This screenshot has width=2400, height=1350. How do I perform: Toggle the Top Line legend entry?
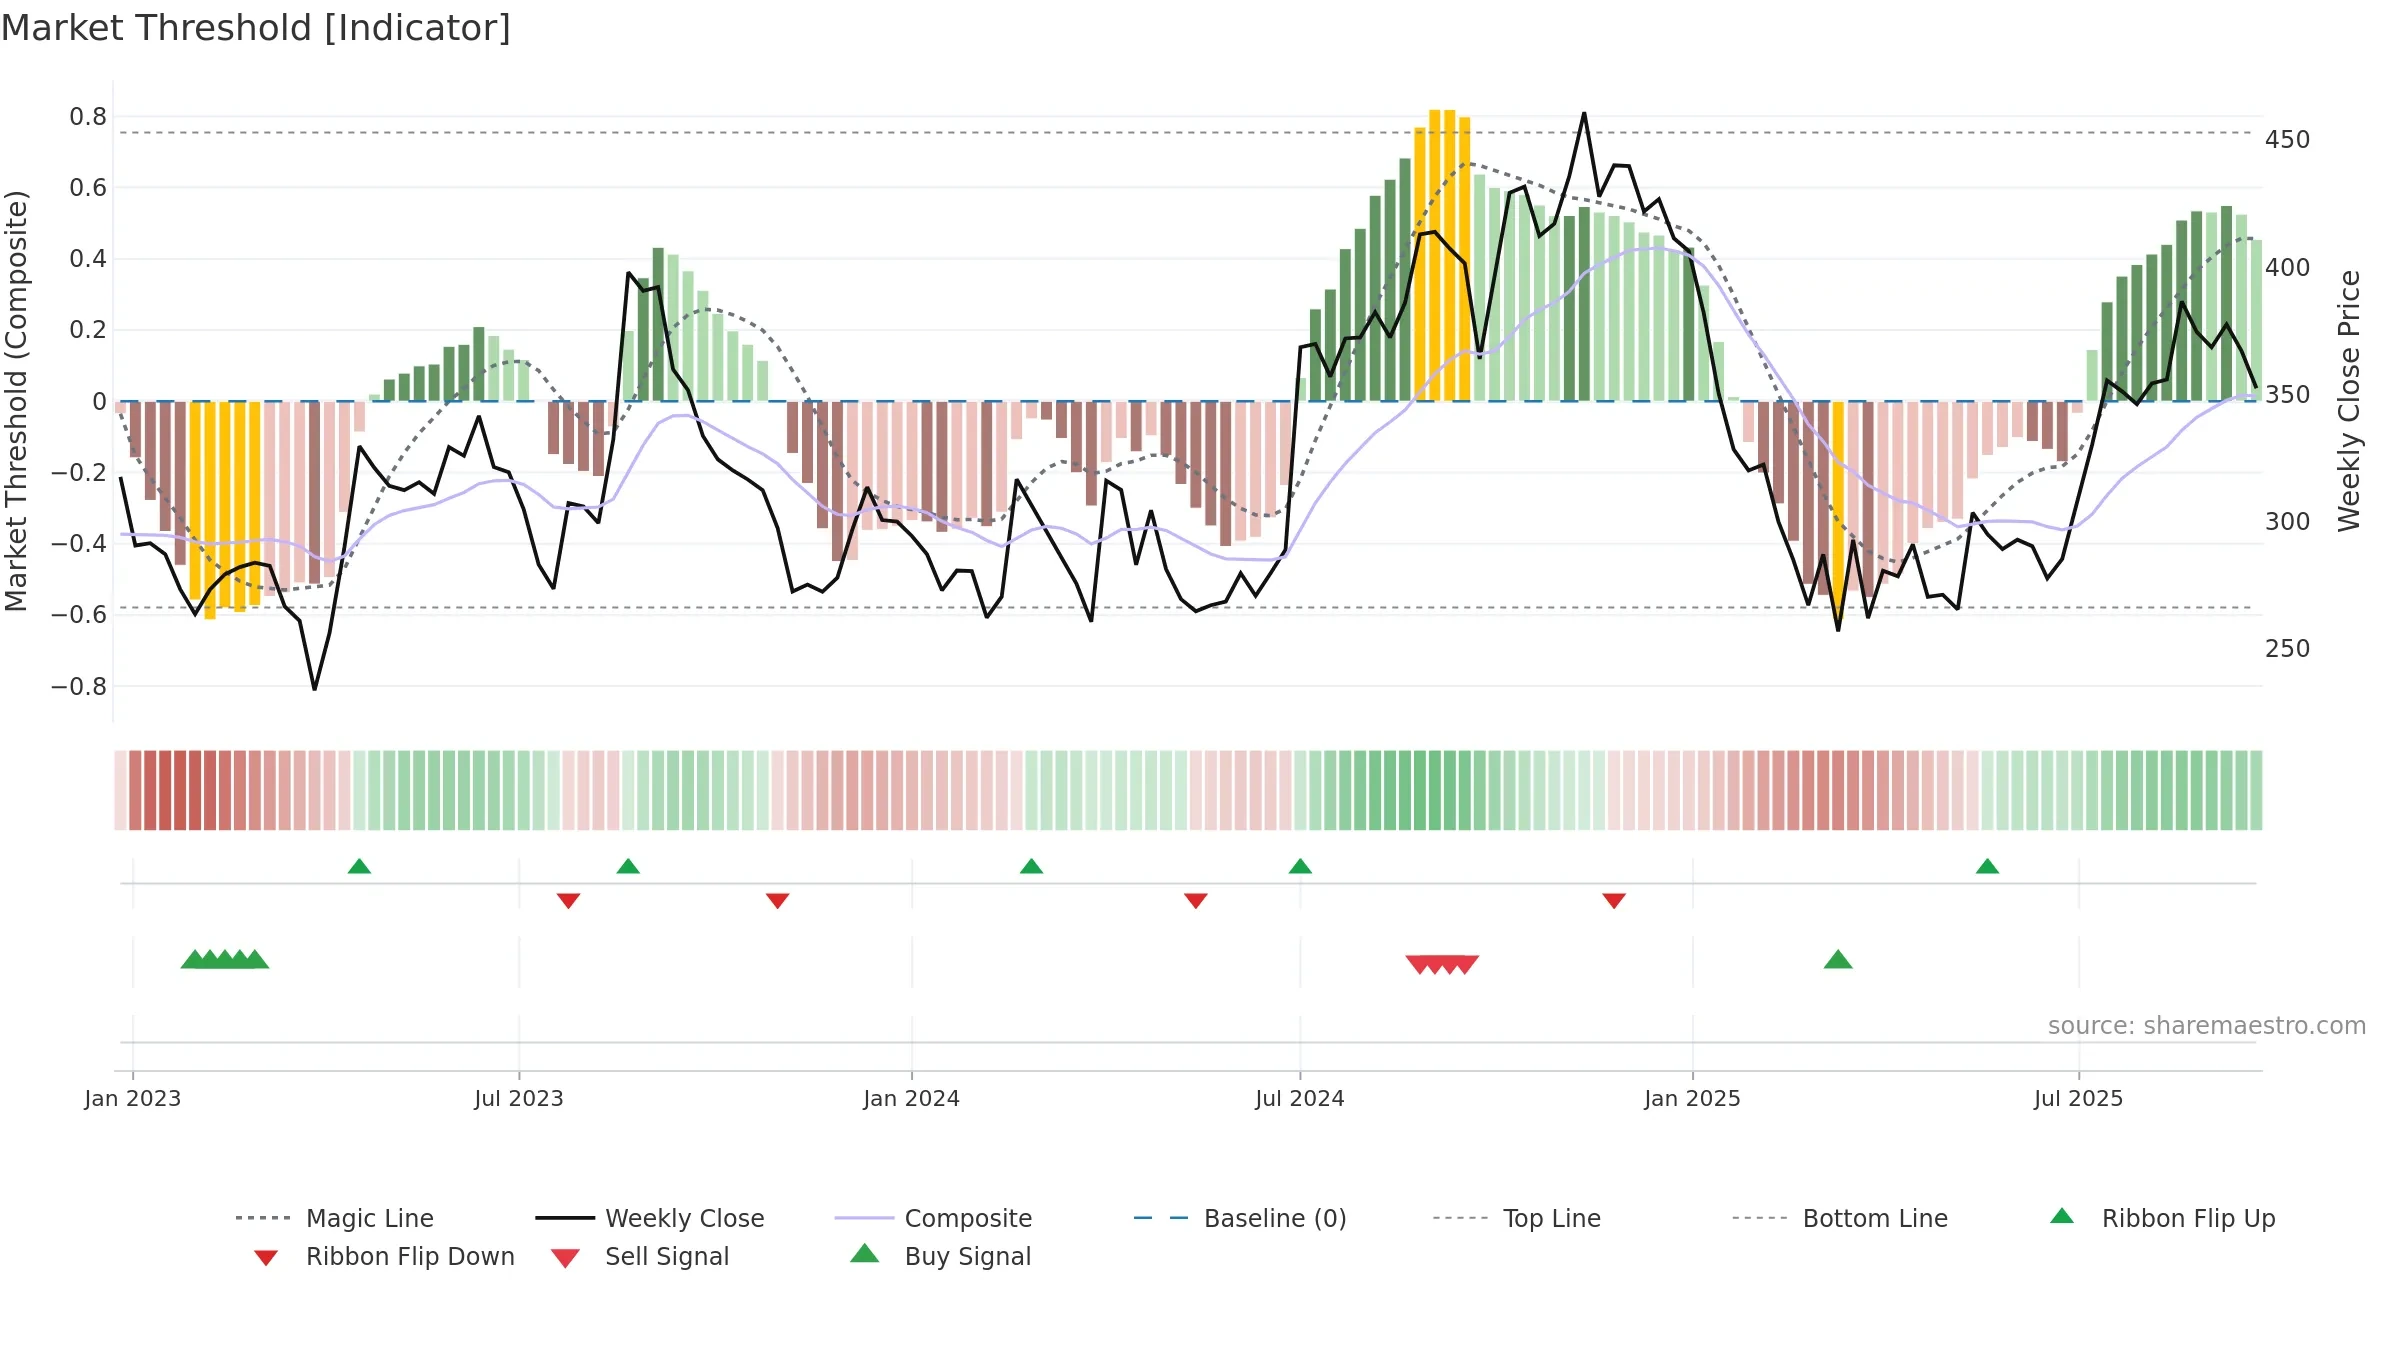(x=1517, y=1218)
